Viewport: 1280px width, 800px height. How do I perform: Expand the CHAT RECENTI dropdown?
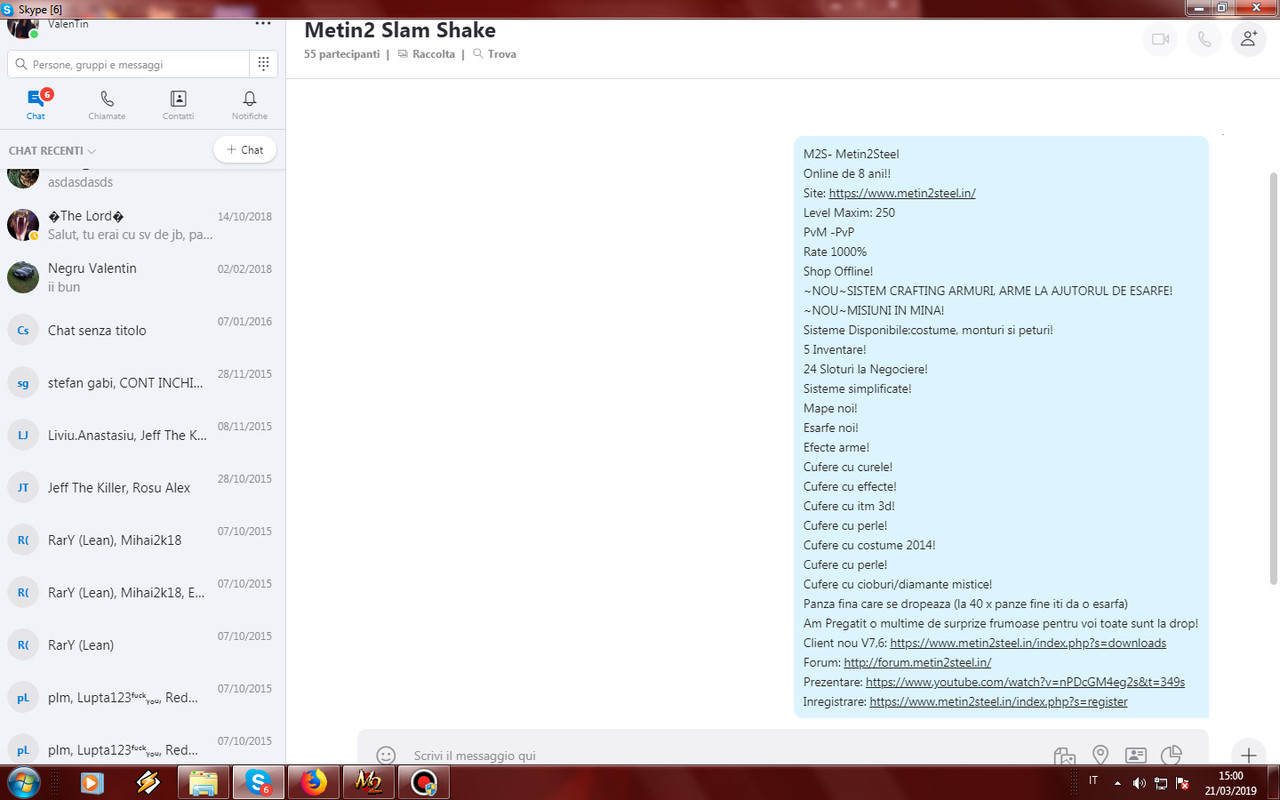pyautogui.click(x=52, y=151)
